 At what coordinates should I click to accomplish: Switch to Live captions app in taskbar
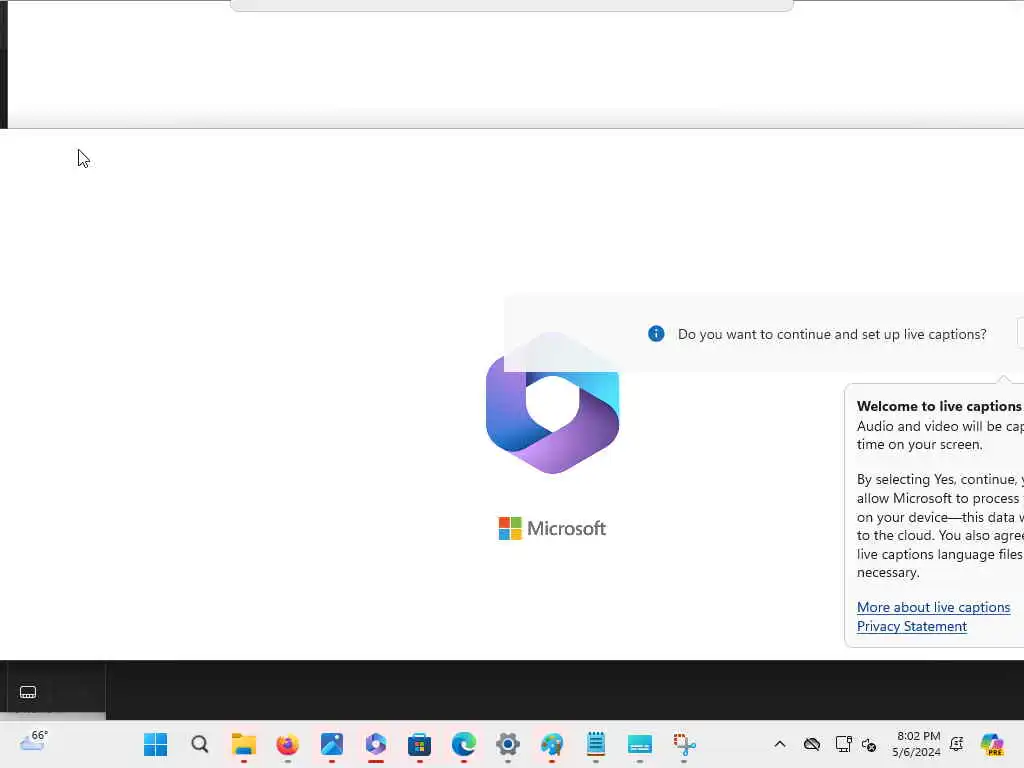[639, 744]
